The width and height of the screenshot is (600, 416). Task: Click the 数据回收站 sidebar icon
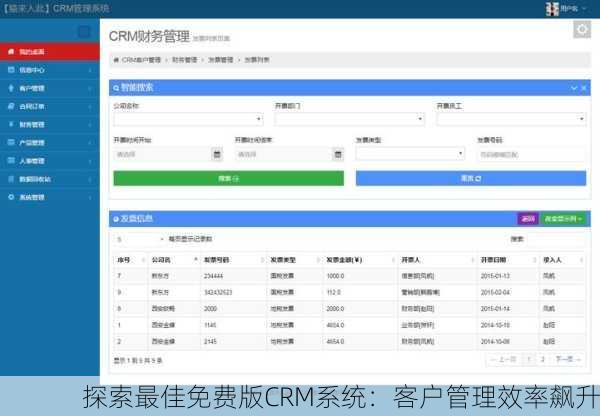tap(11, 179)
